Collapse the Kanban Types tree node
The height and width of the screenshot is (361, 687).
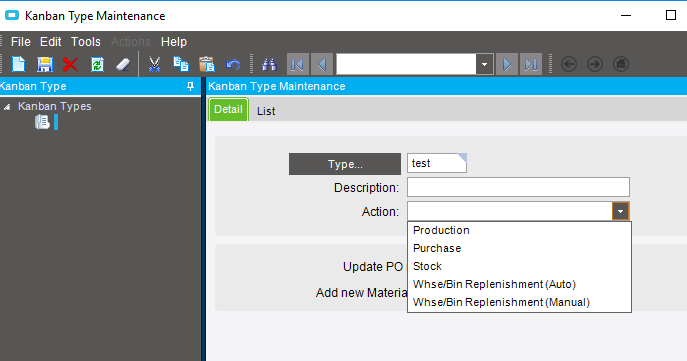(7, 106)
